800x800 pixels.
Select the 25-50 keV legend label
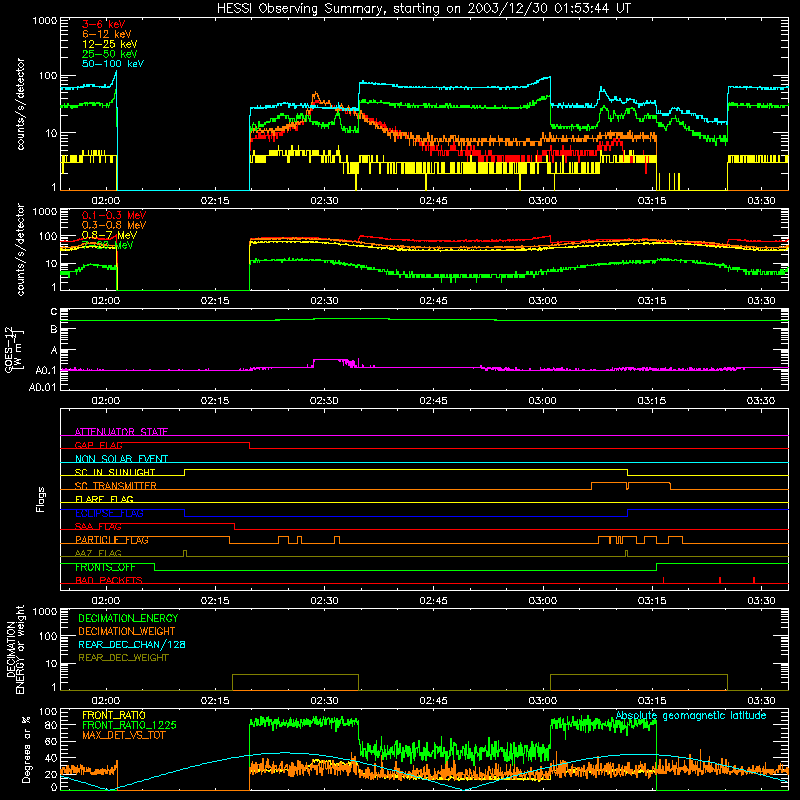point(110,54)
